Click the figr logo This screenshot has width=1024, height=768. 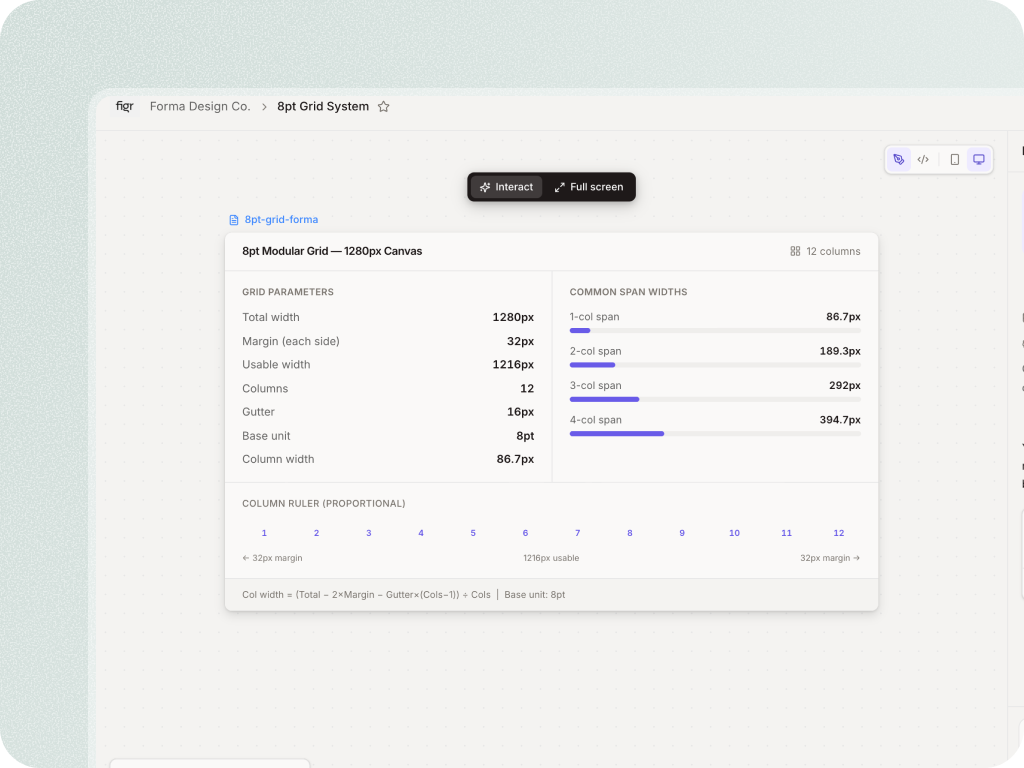125,106
